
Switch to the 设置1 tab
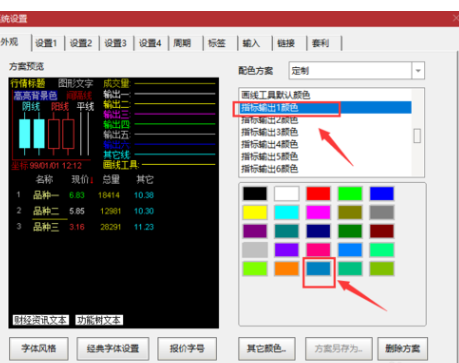(x=47, y=43)
